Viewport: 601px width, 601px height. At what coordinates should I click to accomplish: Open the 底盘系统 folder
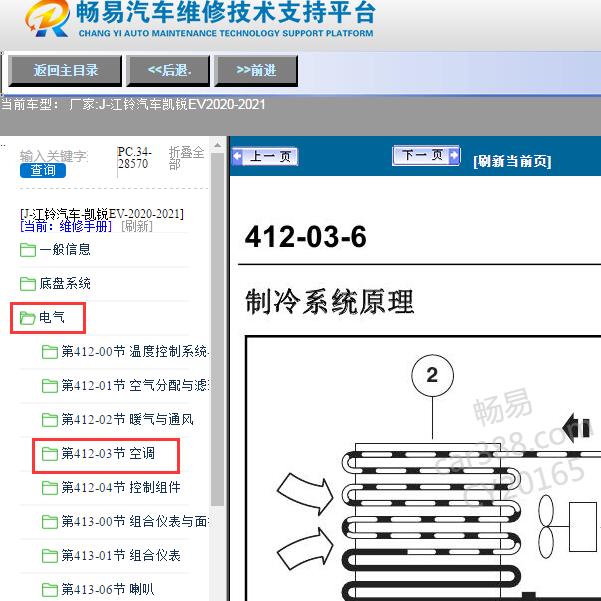(65, 284)
